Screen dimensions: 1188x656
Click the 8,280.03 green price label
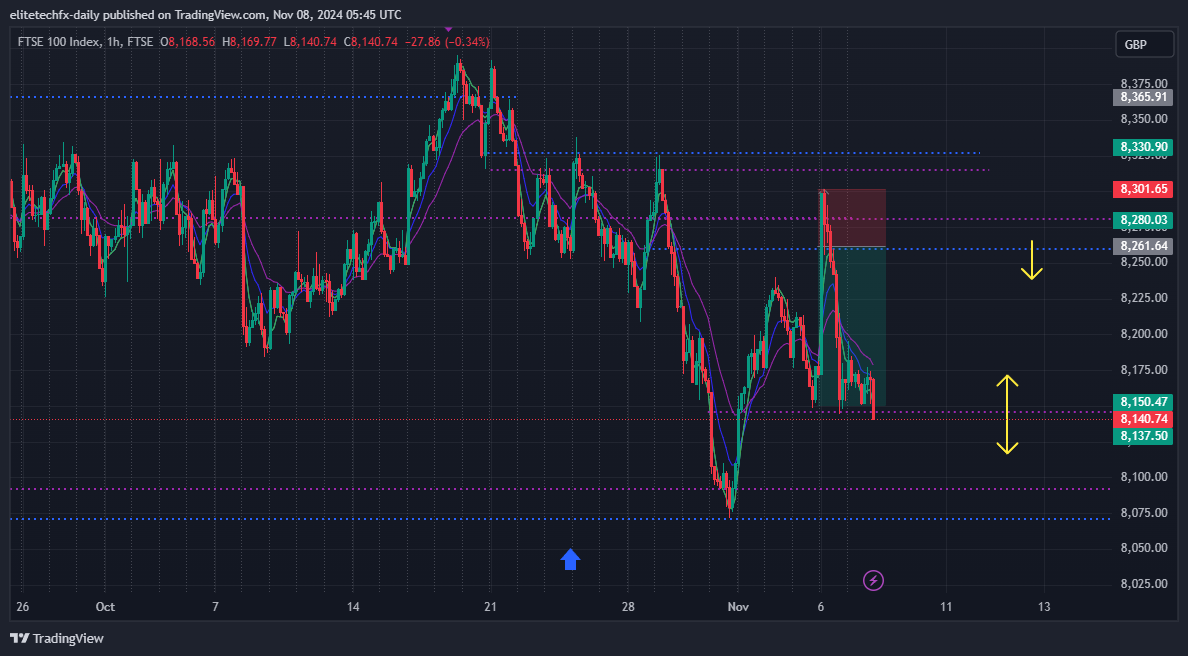1143,220
